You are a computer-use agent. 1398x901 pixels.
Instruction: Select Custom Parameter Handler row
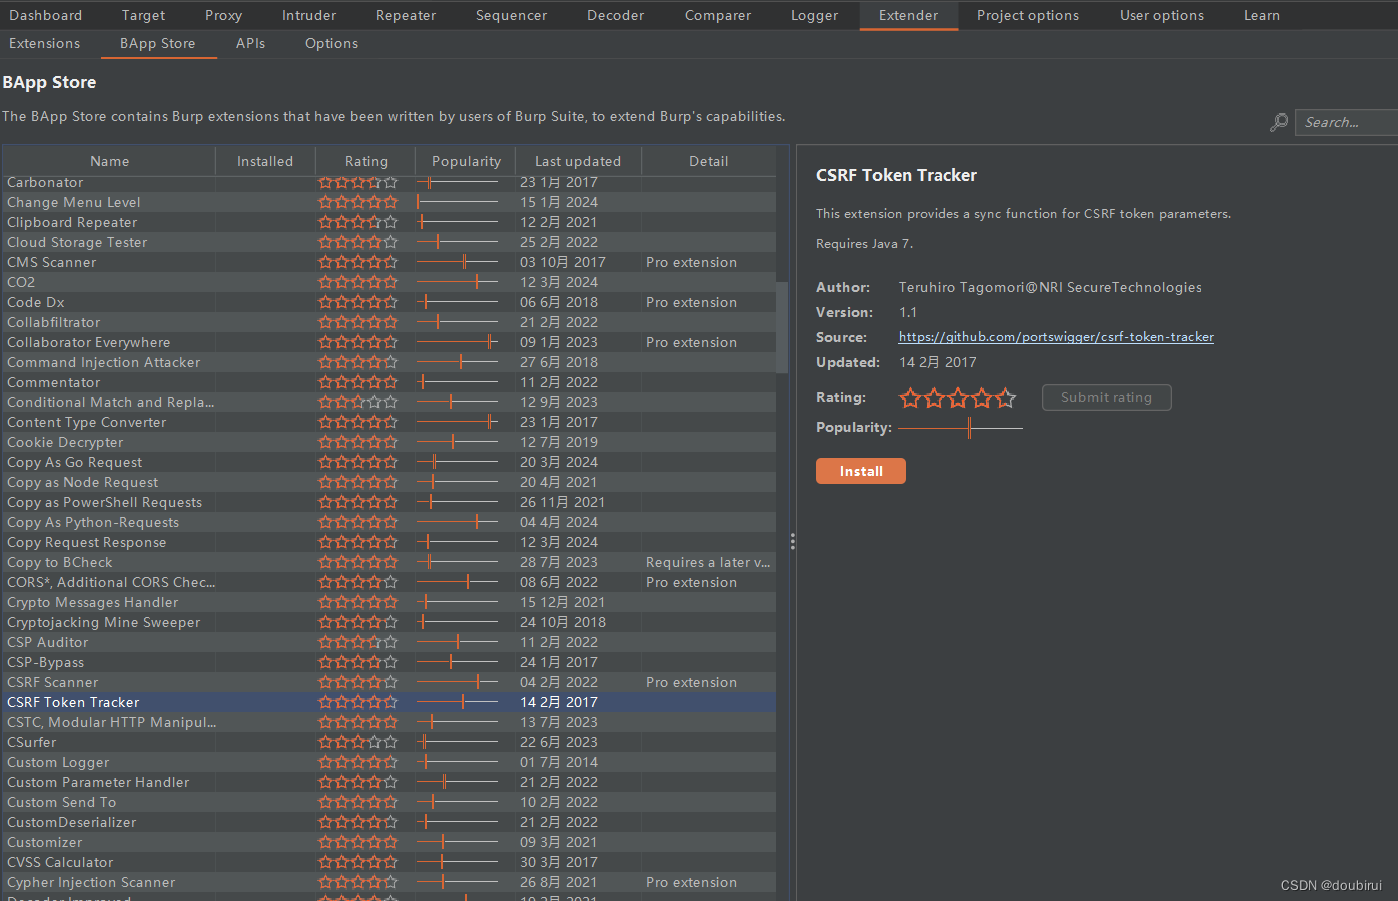tap(389, 782)
